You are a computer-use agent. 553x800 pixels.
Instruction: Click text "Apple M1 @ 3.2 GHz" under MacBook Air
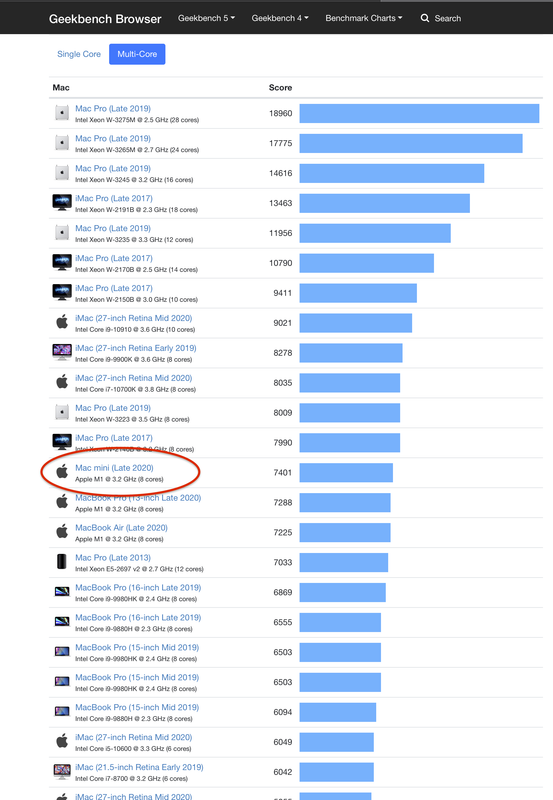coord(106,539)
